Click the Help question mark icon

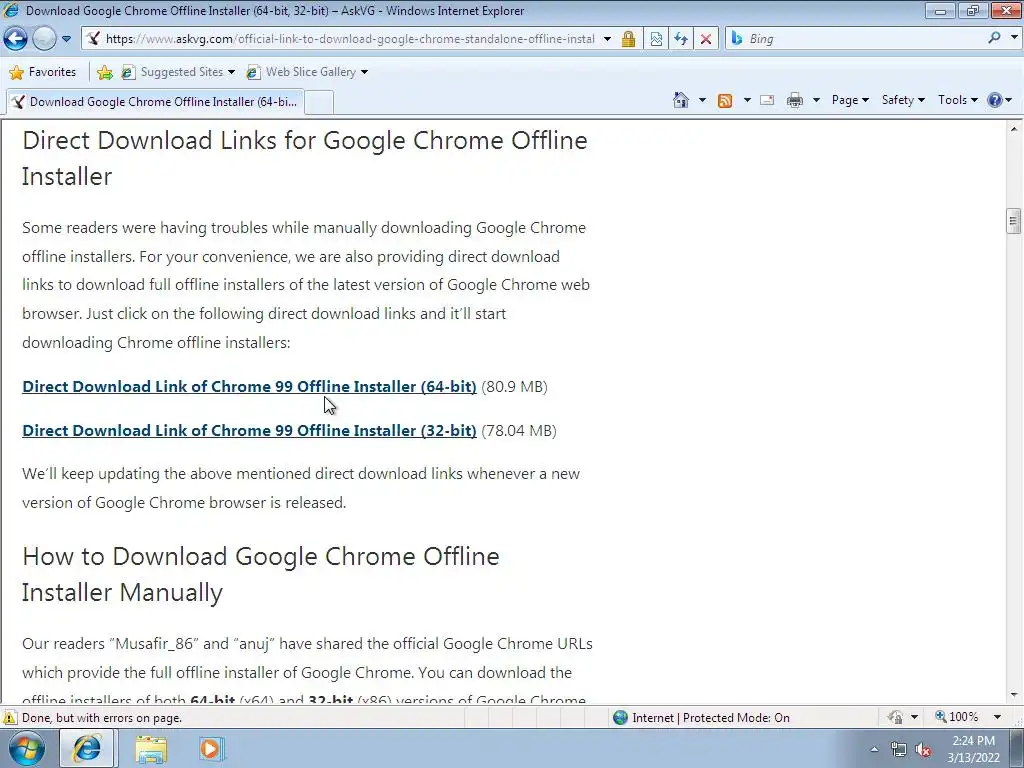click(x=995, y=100)
